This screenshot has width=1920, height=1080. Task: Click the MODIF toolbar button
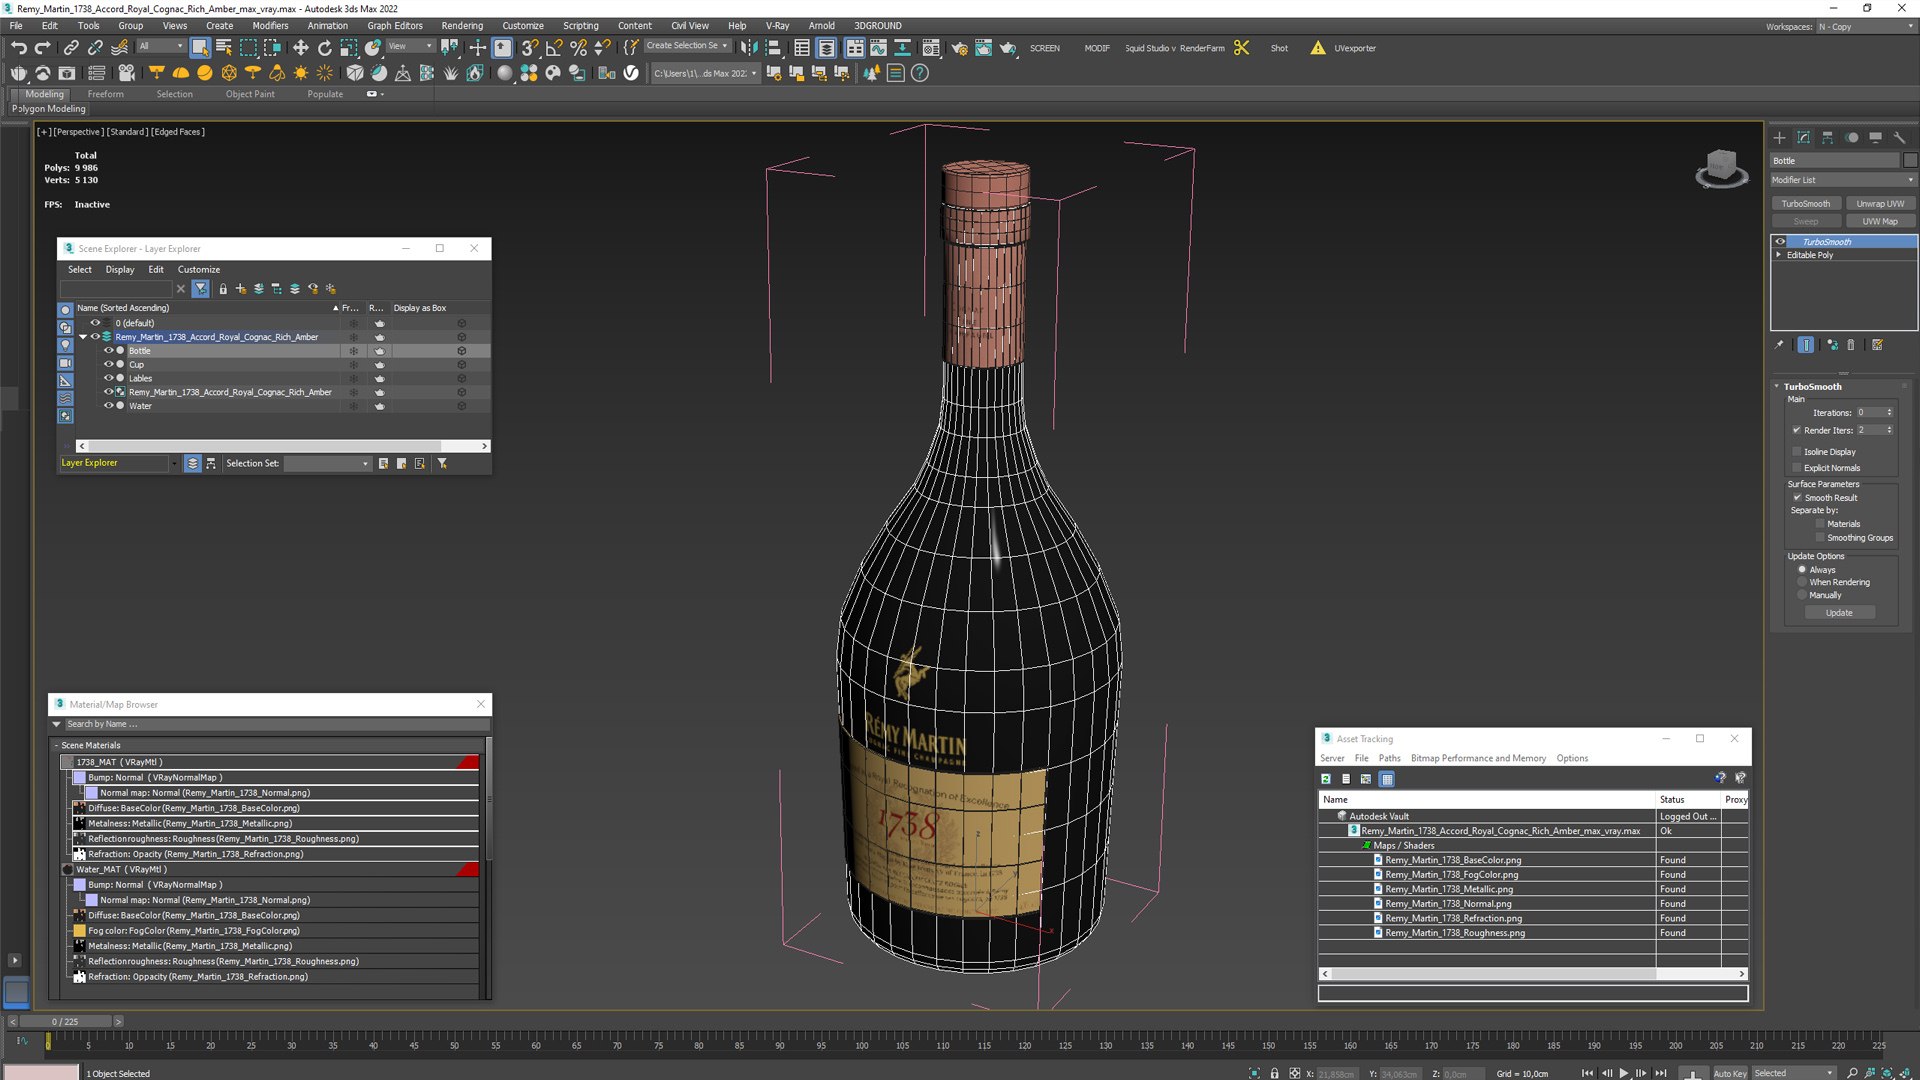(1097, 48)
